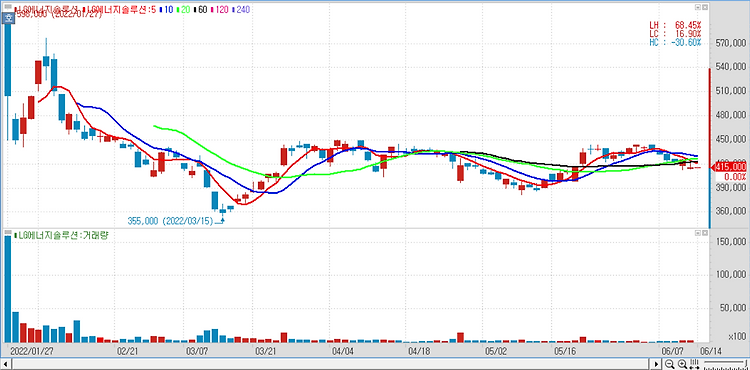Screen dimensions: 750x370
Task: Click the 540,000 price axis label
Action: pos(731,67)
